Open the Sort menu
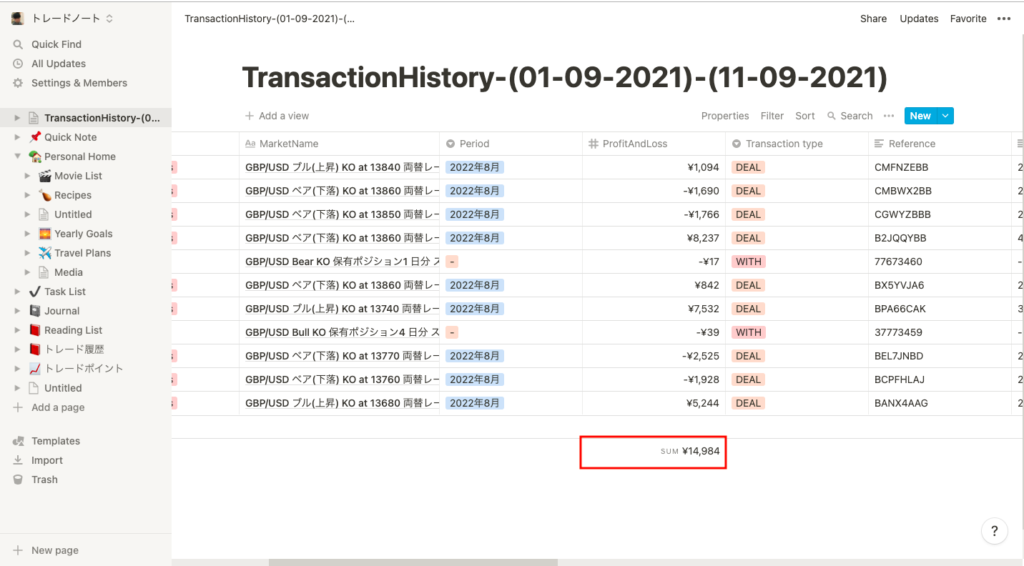Image resolution: width=1024 pixels, height=566 pixels. tap(805, 116)
